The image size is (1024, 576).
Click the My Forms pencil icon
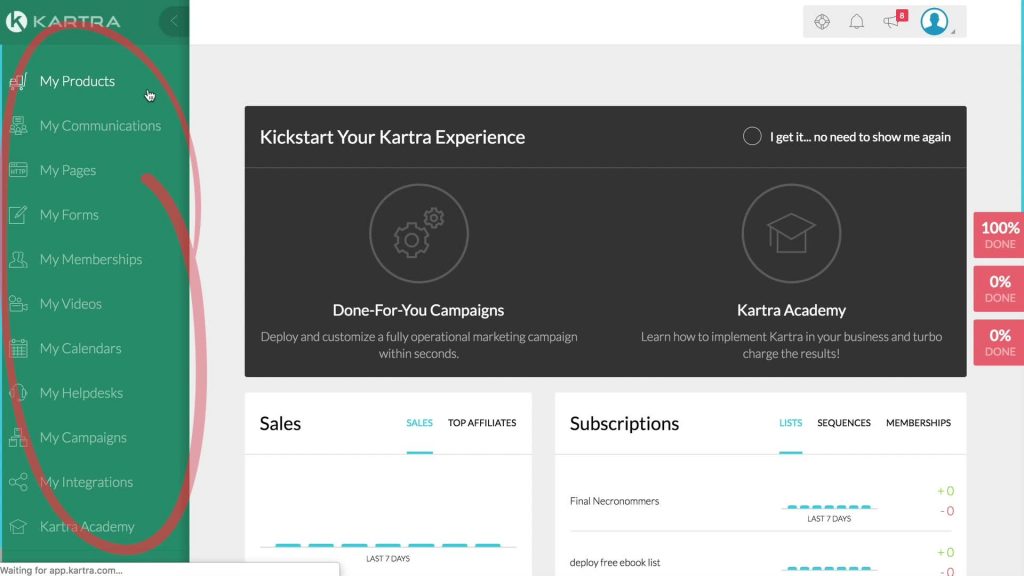click(x=18, y=214)
